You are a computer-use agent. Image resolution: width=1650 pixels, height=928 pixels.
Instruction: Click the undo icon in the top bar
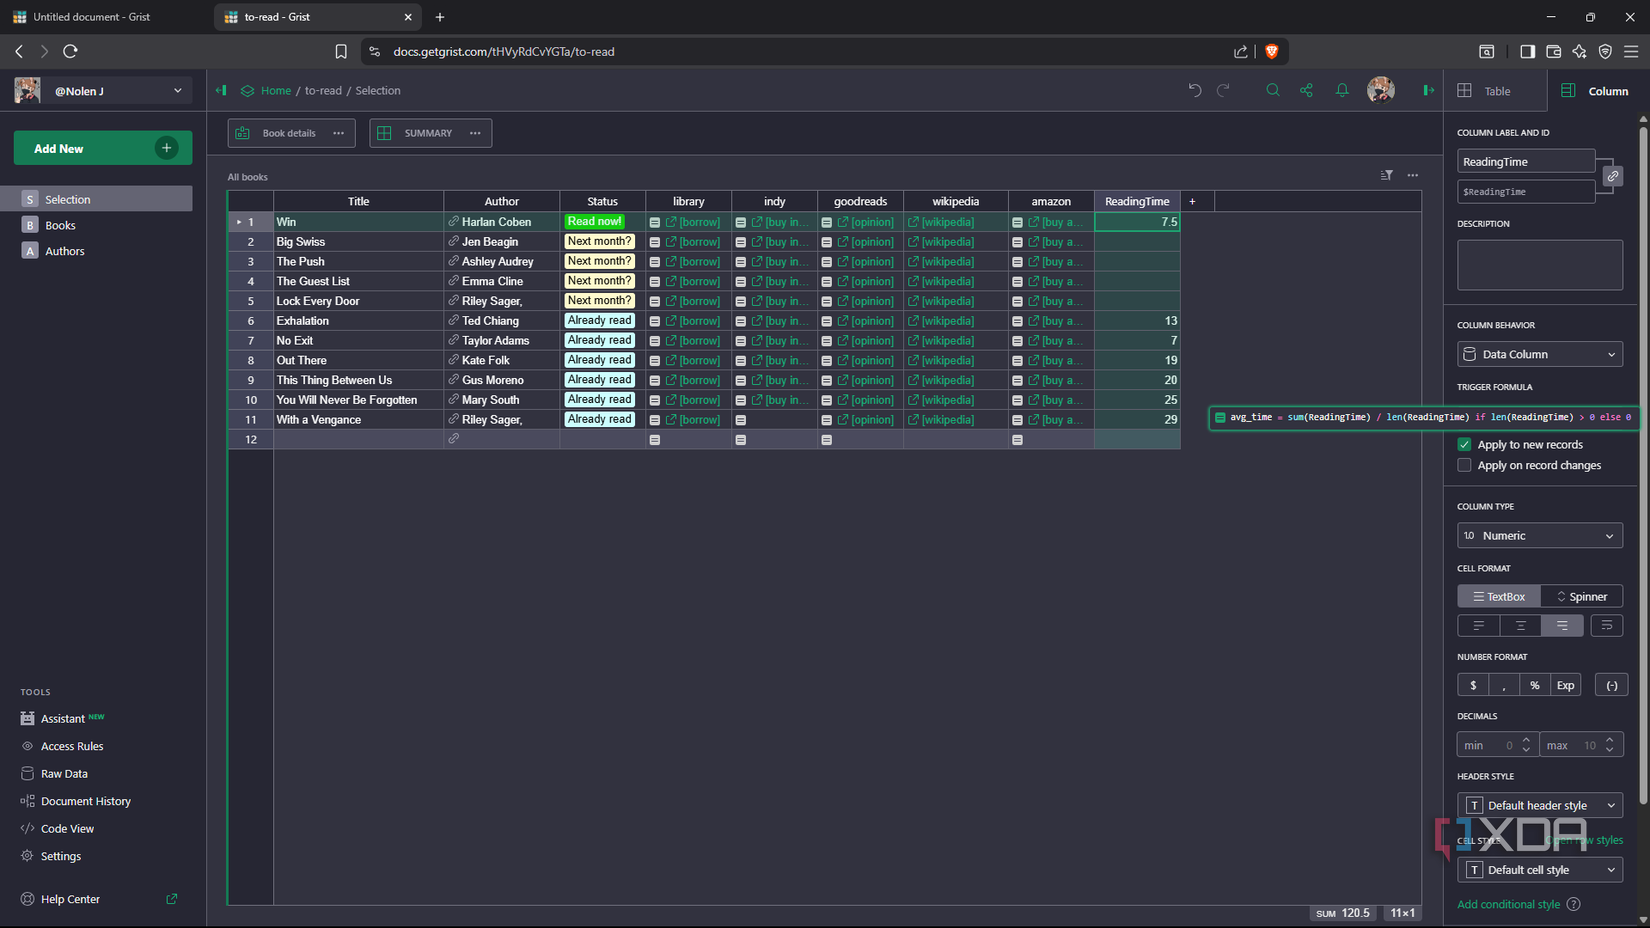tap(1194, 90)
